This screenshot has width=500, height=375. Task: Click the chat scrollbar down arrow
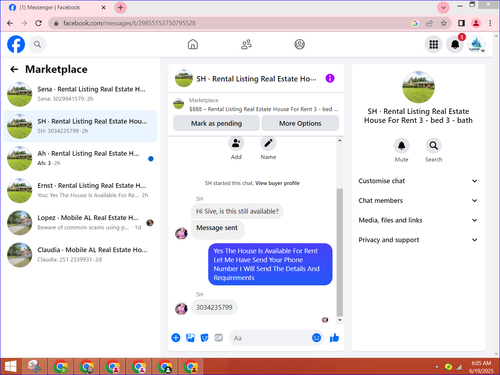pos(340,320)
